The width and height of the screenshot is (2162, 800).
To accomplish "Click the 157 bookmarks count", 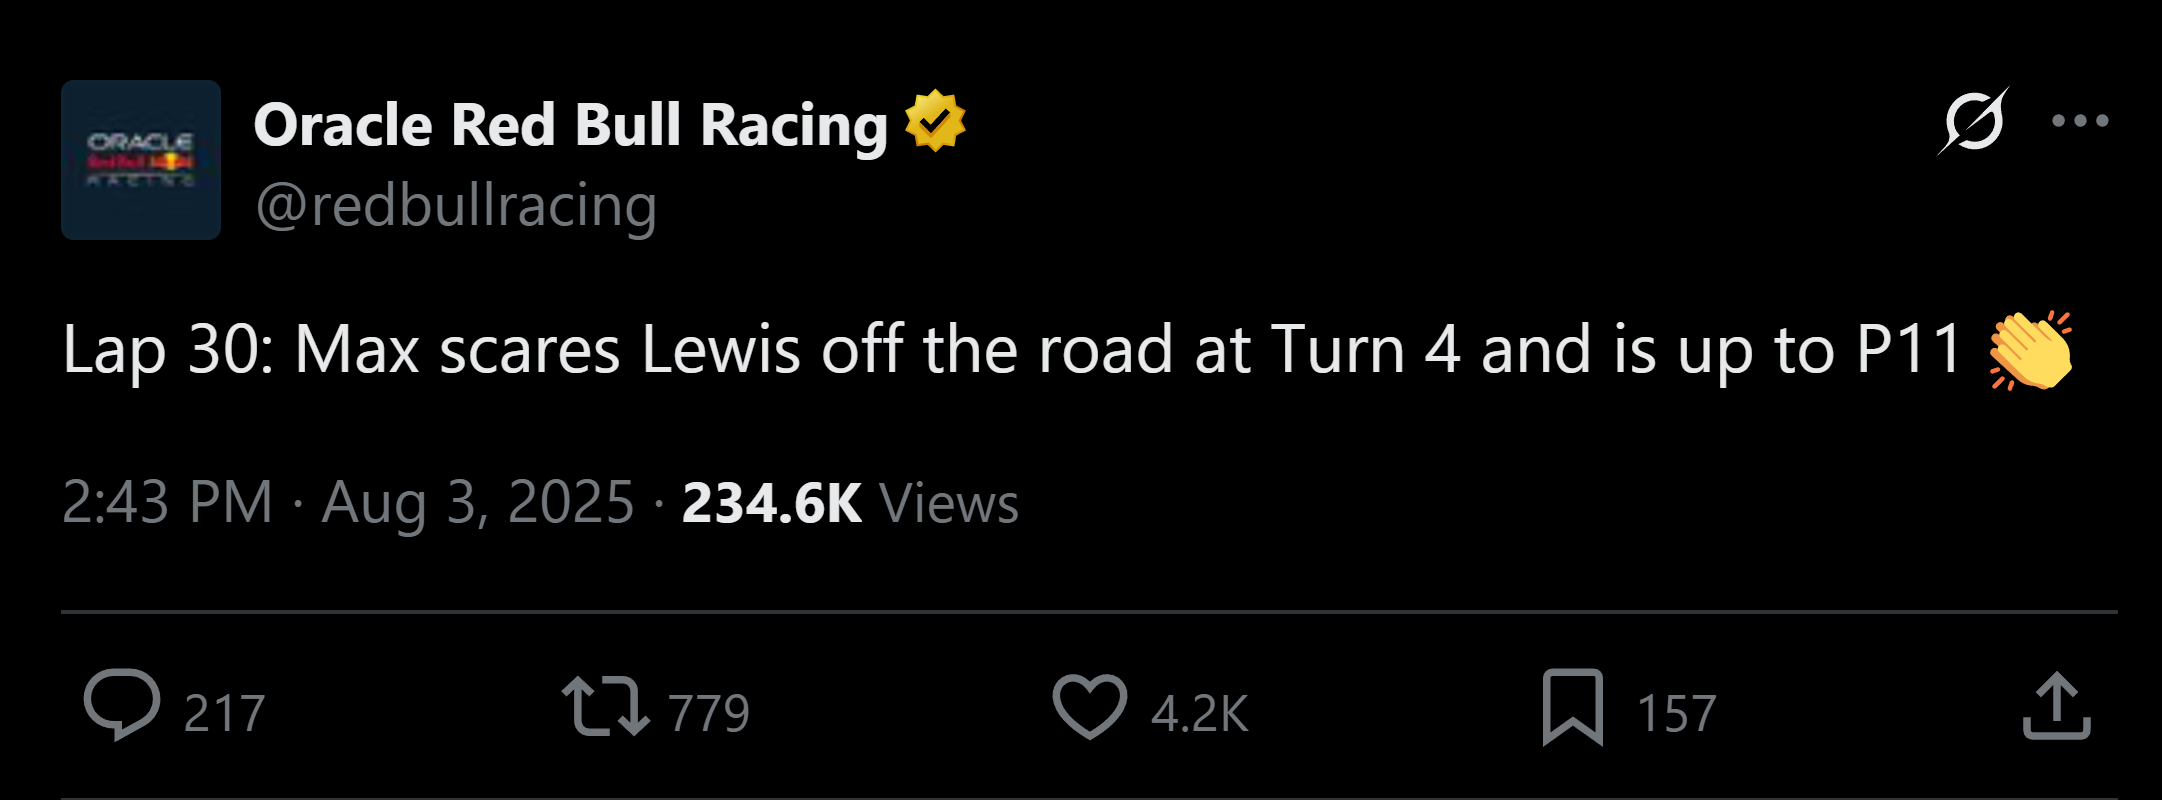I will [1677, 714].
